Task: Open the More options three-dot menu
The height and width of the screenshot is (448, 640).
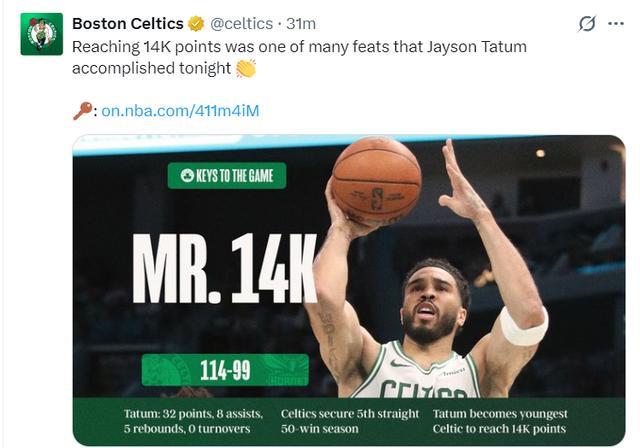Action: (x=616, y=24)
